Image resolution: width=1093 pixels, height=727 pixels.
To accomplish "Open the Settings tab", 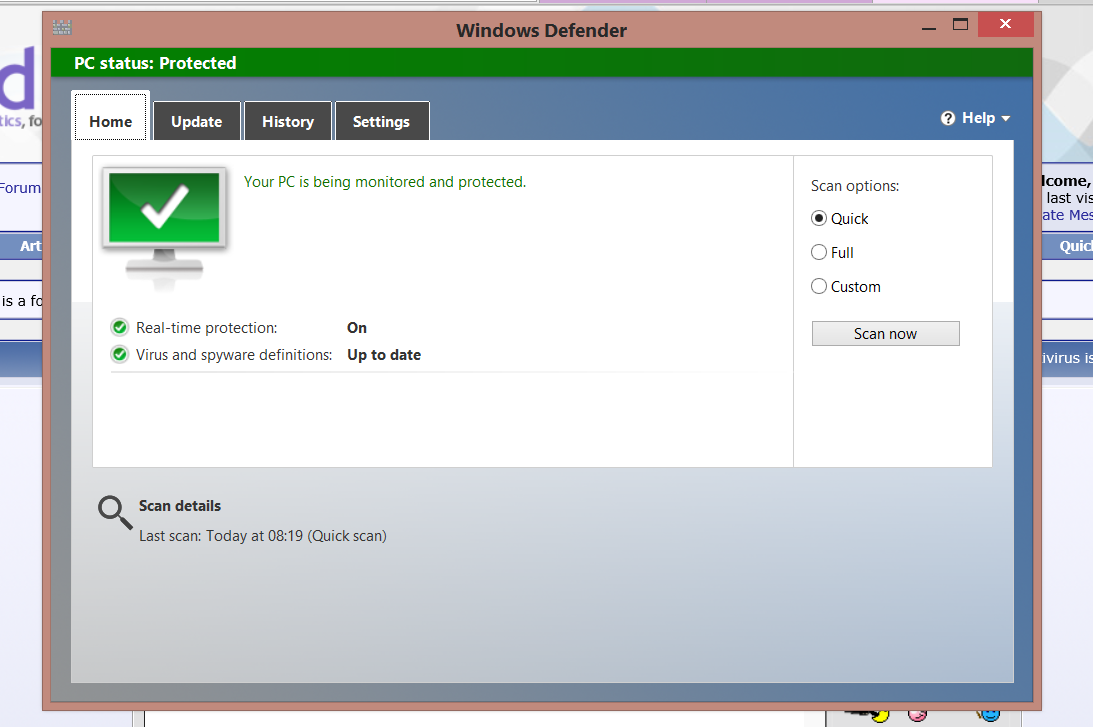I will click(x=381, y=121).
